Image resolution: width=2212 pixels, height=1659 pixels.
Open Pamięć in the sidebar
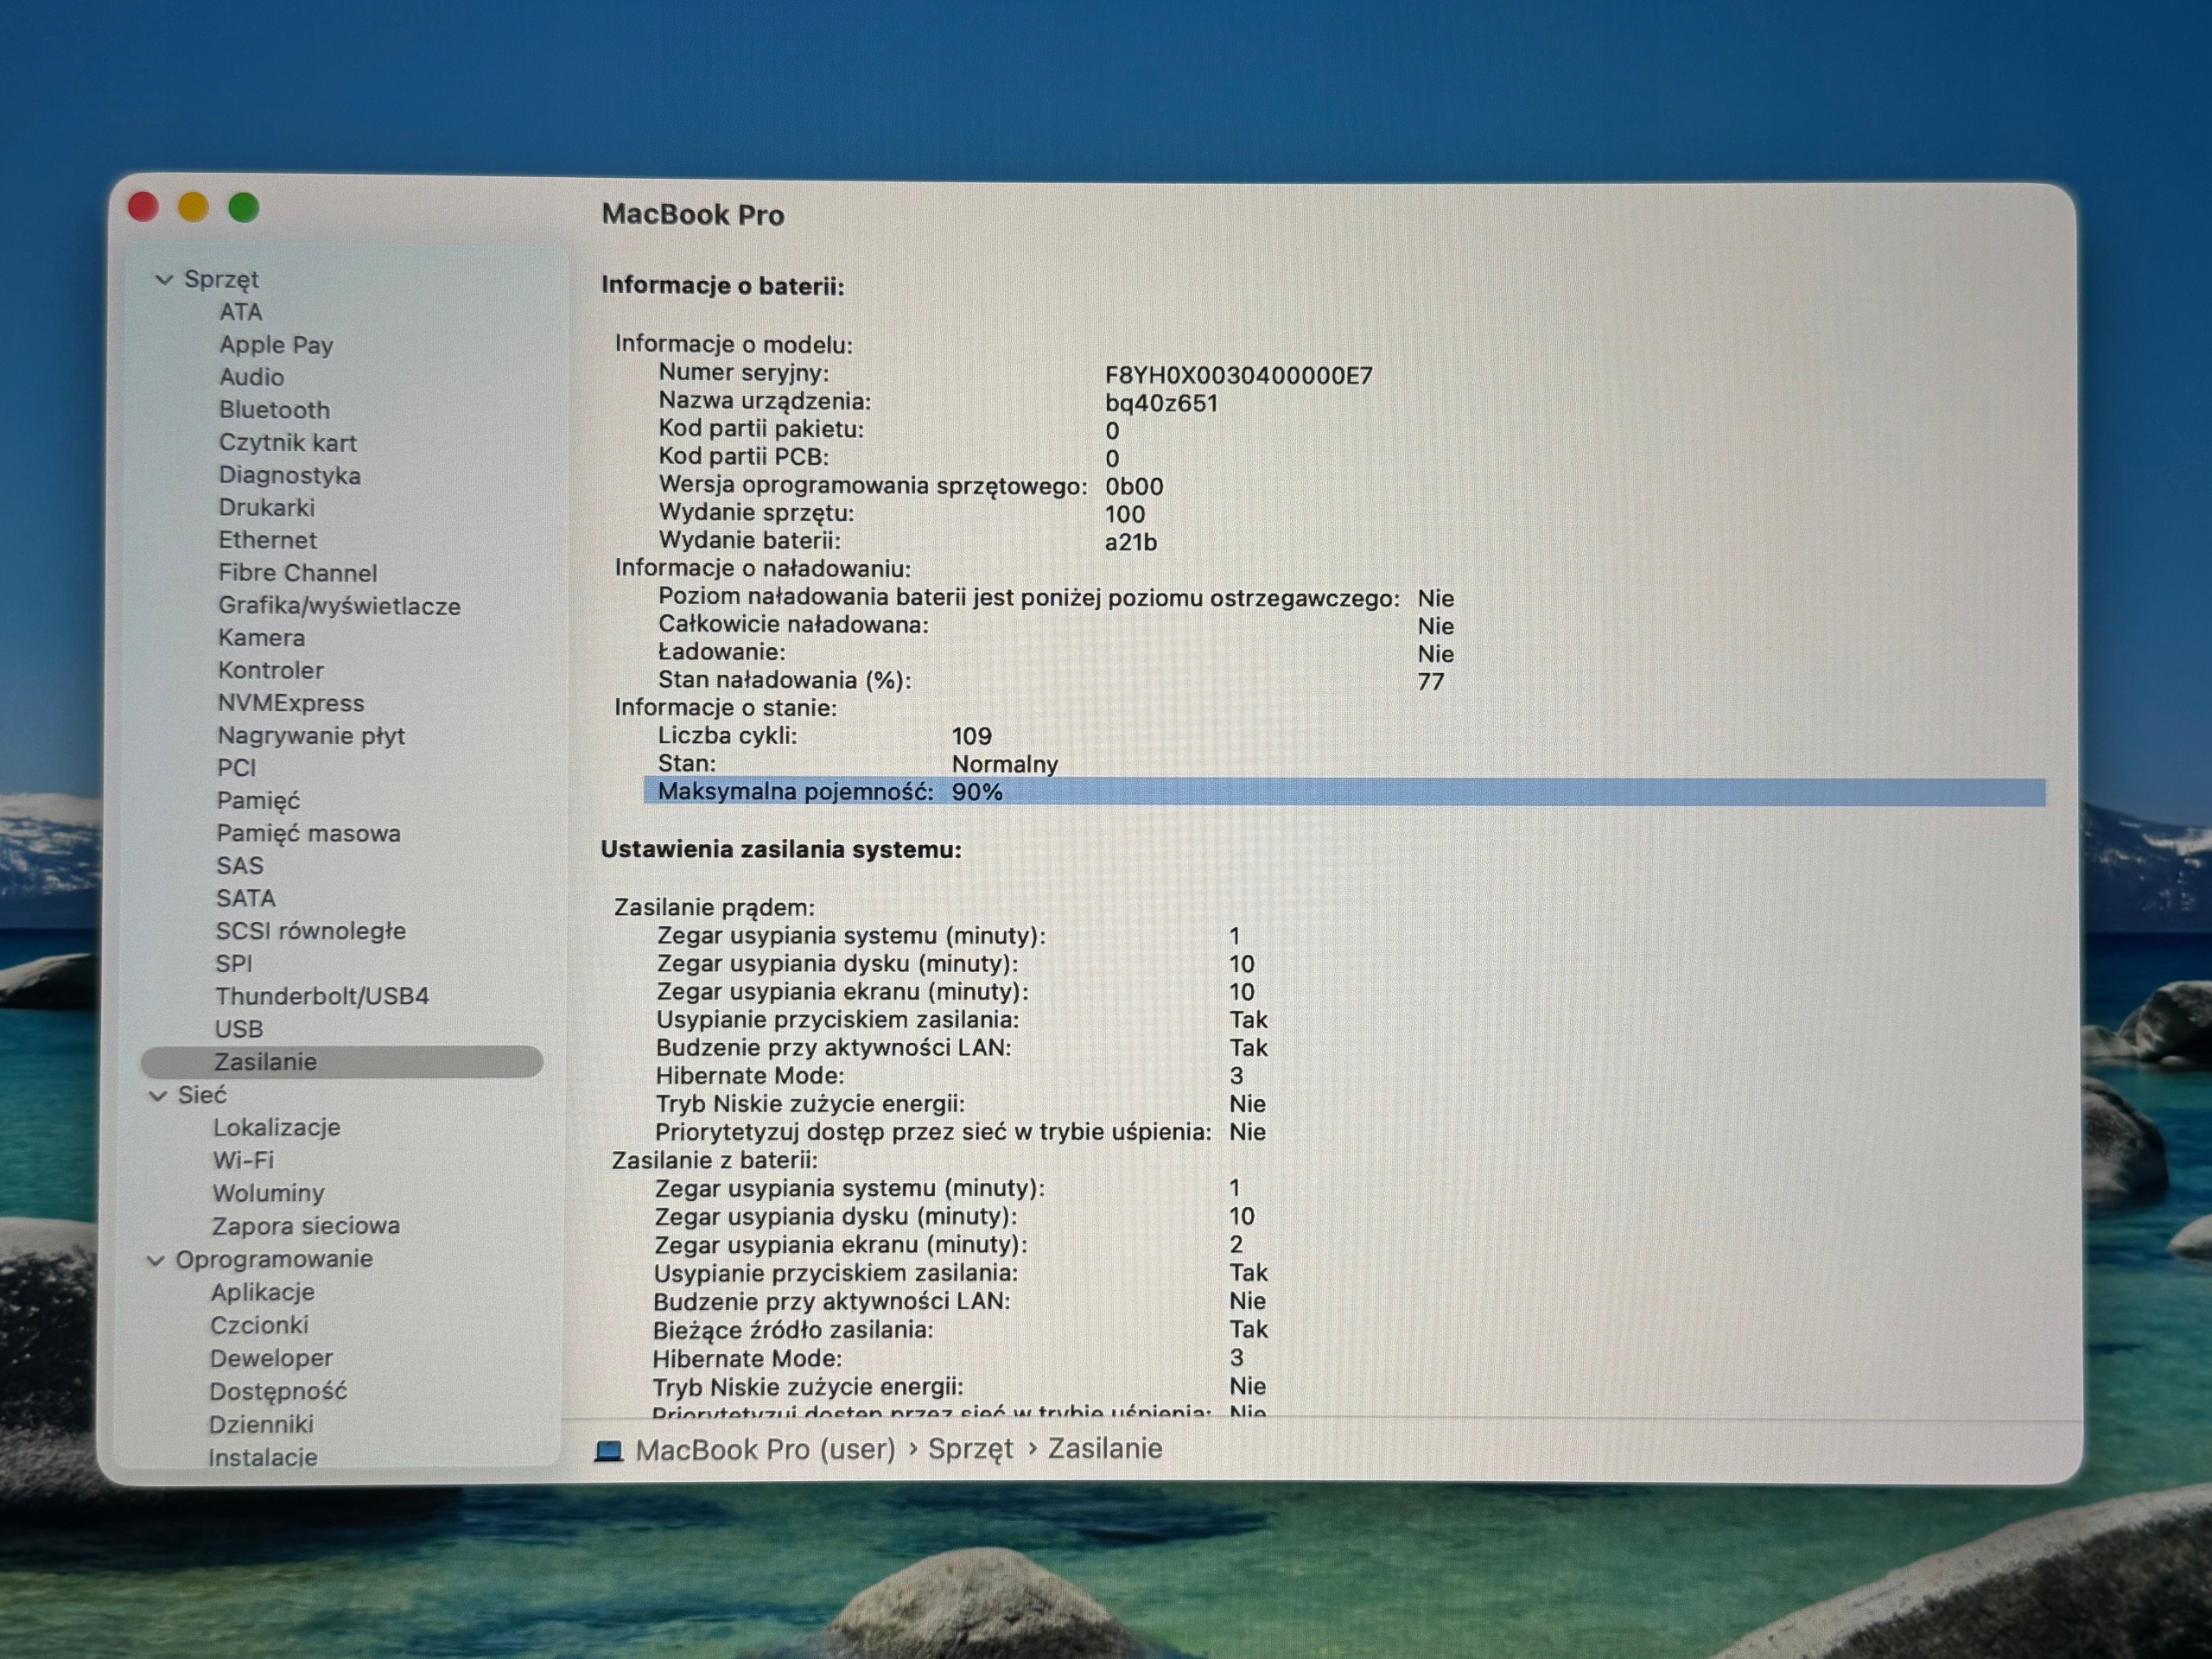[x=258, y=801]
